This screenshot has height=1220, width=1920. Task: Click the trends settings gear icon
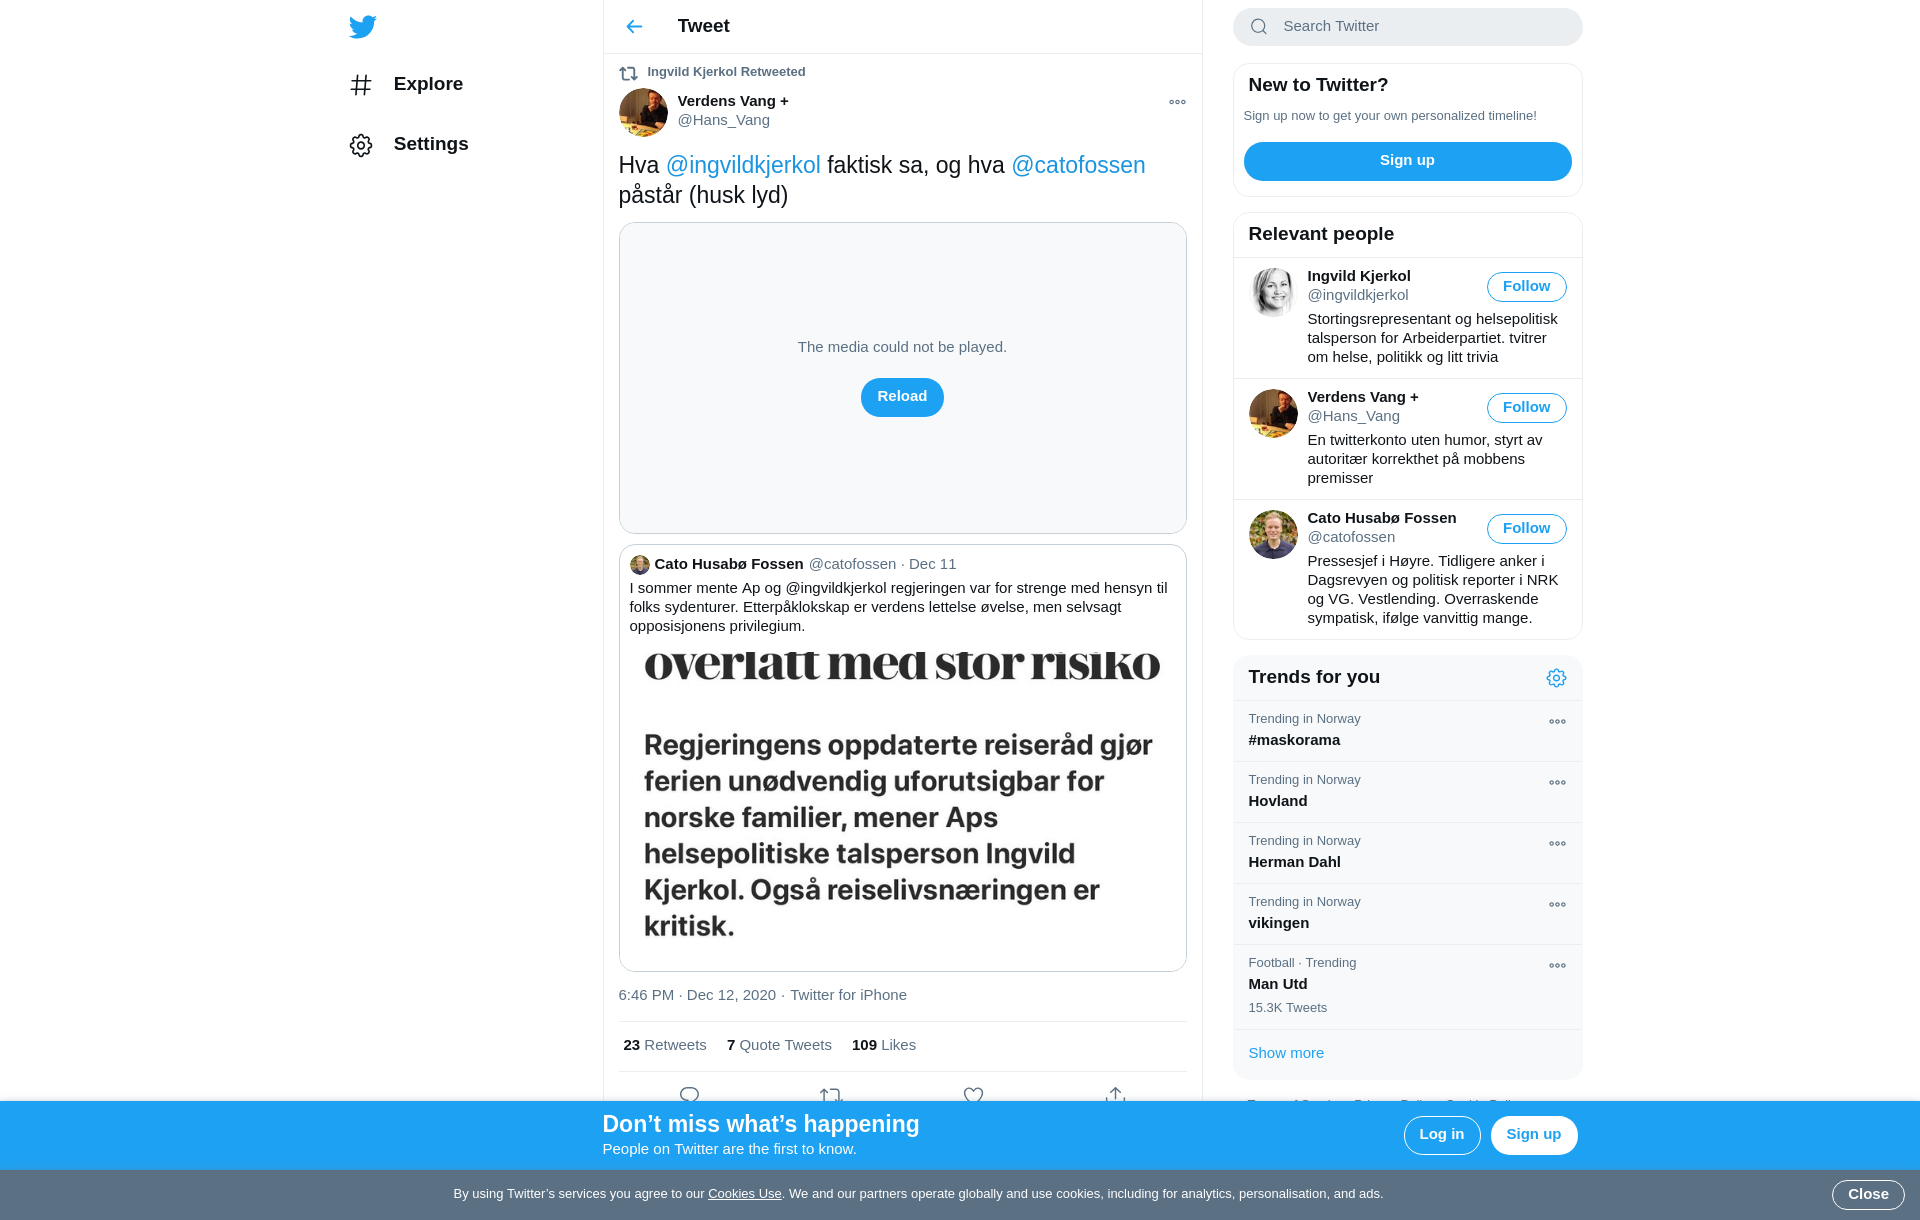coord(1556,678)
